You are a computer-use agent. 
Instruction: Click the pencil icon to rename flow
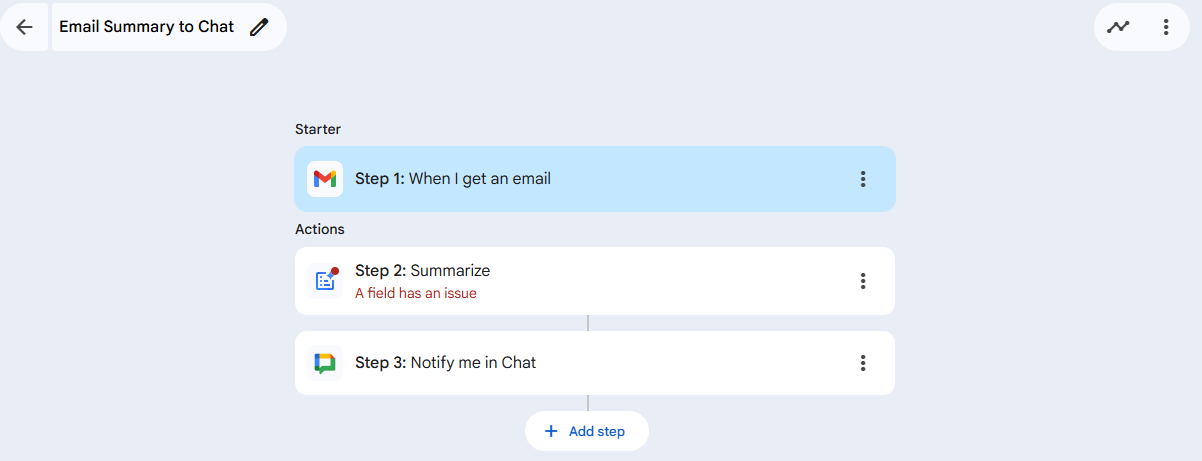(259, 27)
